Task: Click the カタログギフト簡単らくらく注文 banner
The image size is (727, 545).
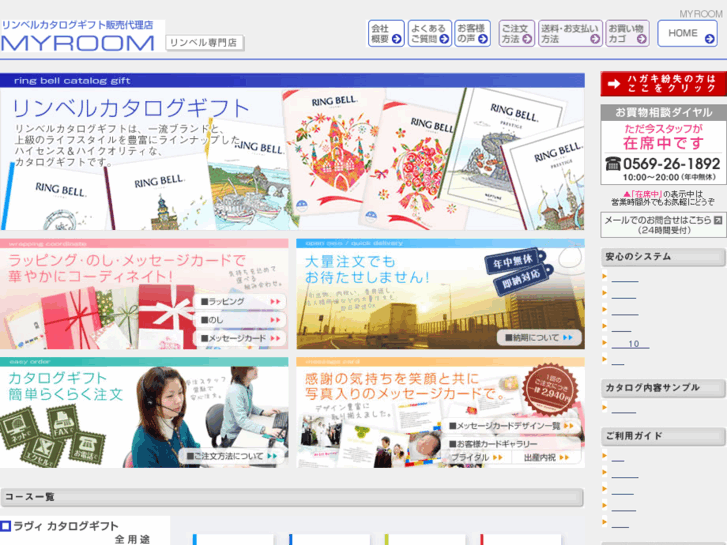Action: (144, 413)
